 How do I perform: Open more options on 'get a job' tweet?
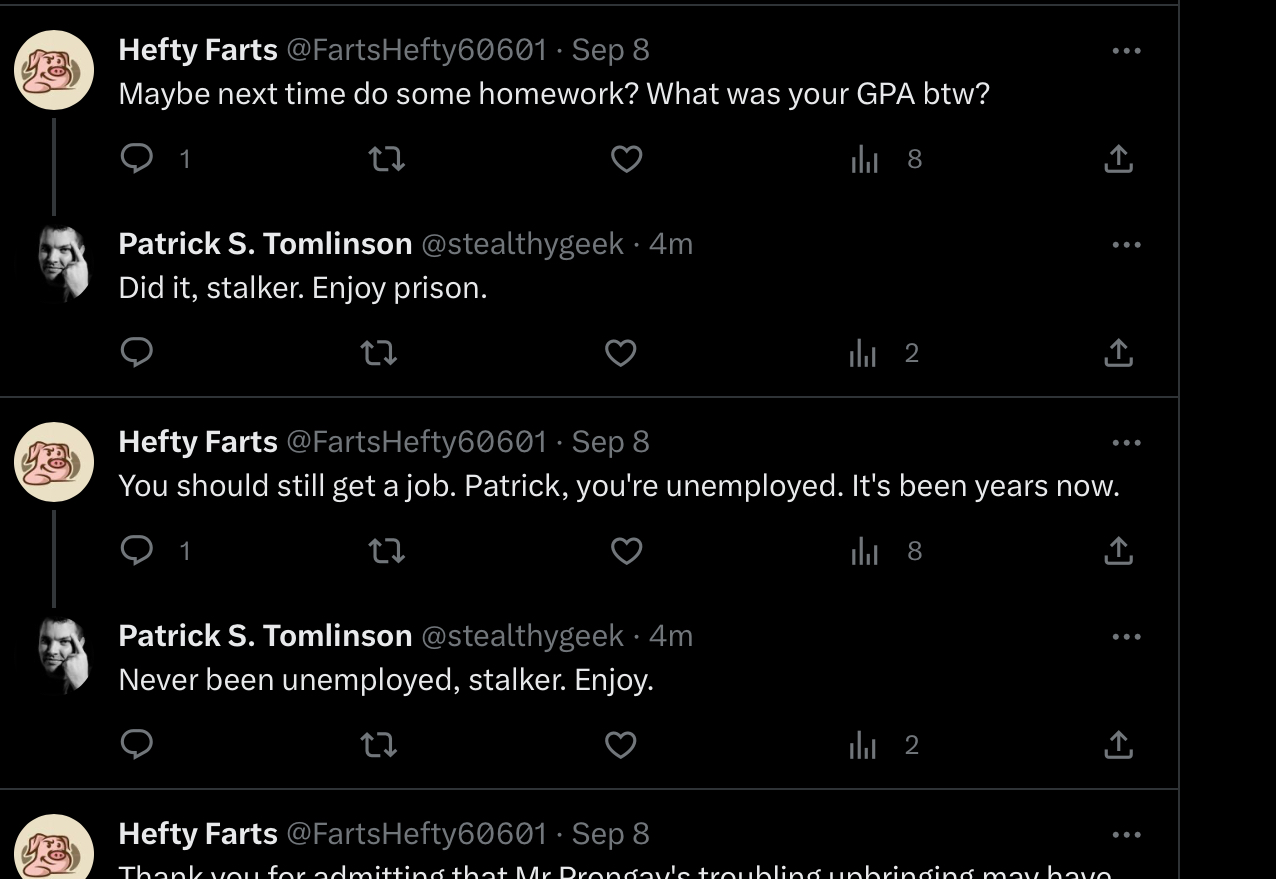[1126, 442]
